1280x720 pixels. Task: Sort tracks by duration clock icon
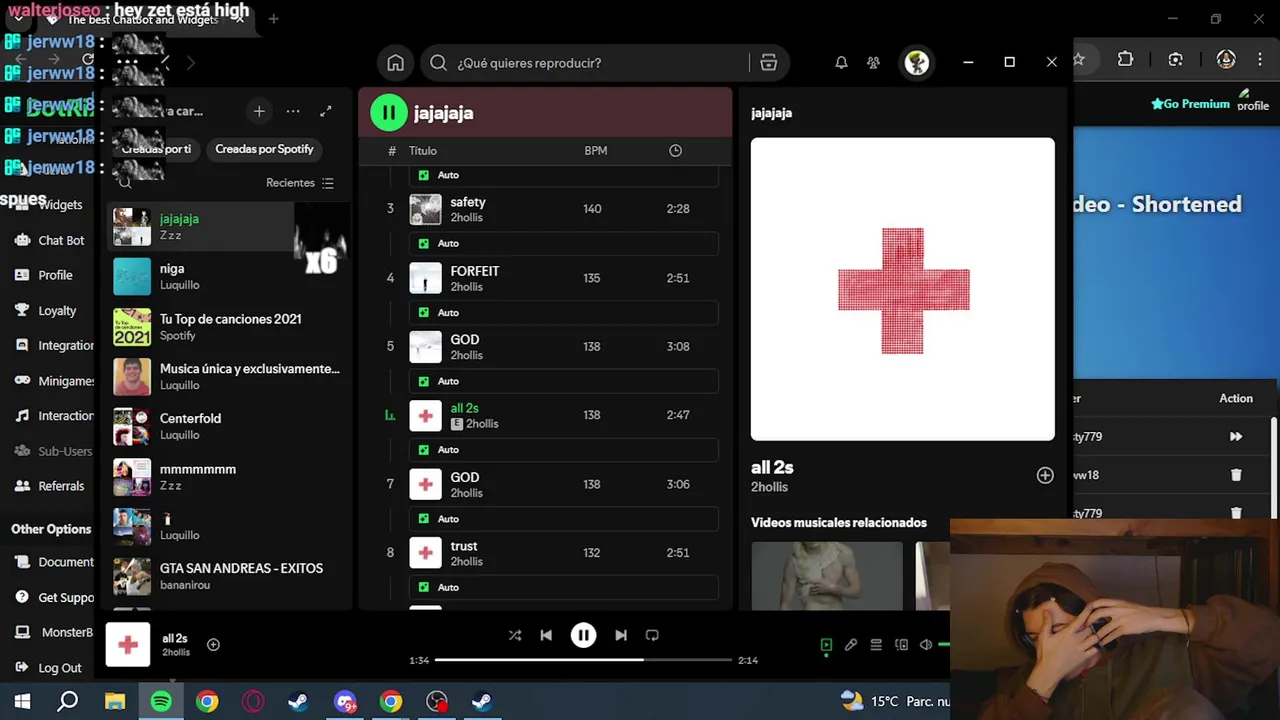(x=675, y=151)
